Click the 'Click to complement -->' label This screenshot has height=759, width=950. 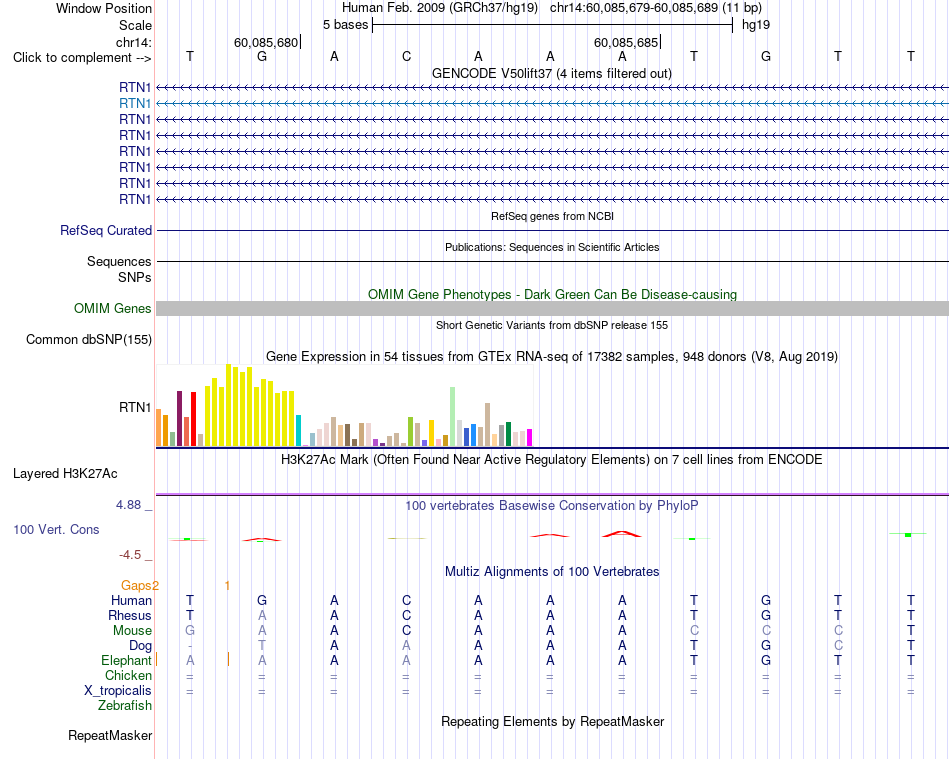pyautogui.click(x=82, y=58)
